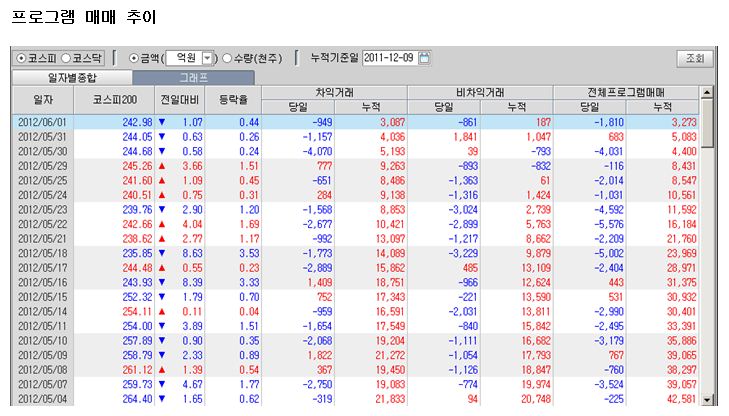729x416 pixels.
Task: Click the 전체프로그램매매 column group header
Action: [x=625, y=92]
